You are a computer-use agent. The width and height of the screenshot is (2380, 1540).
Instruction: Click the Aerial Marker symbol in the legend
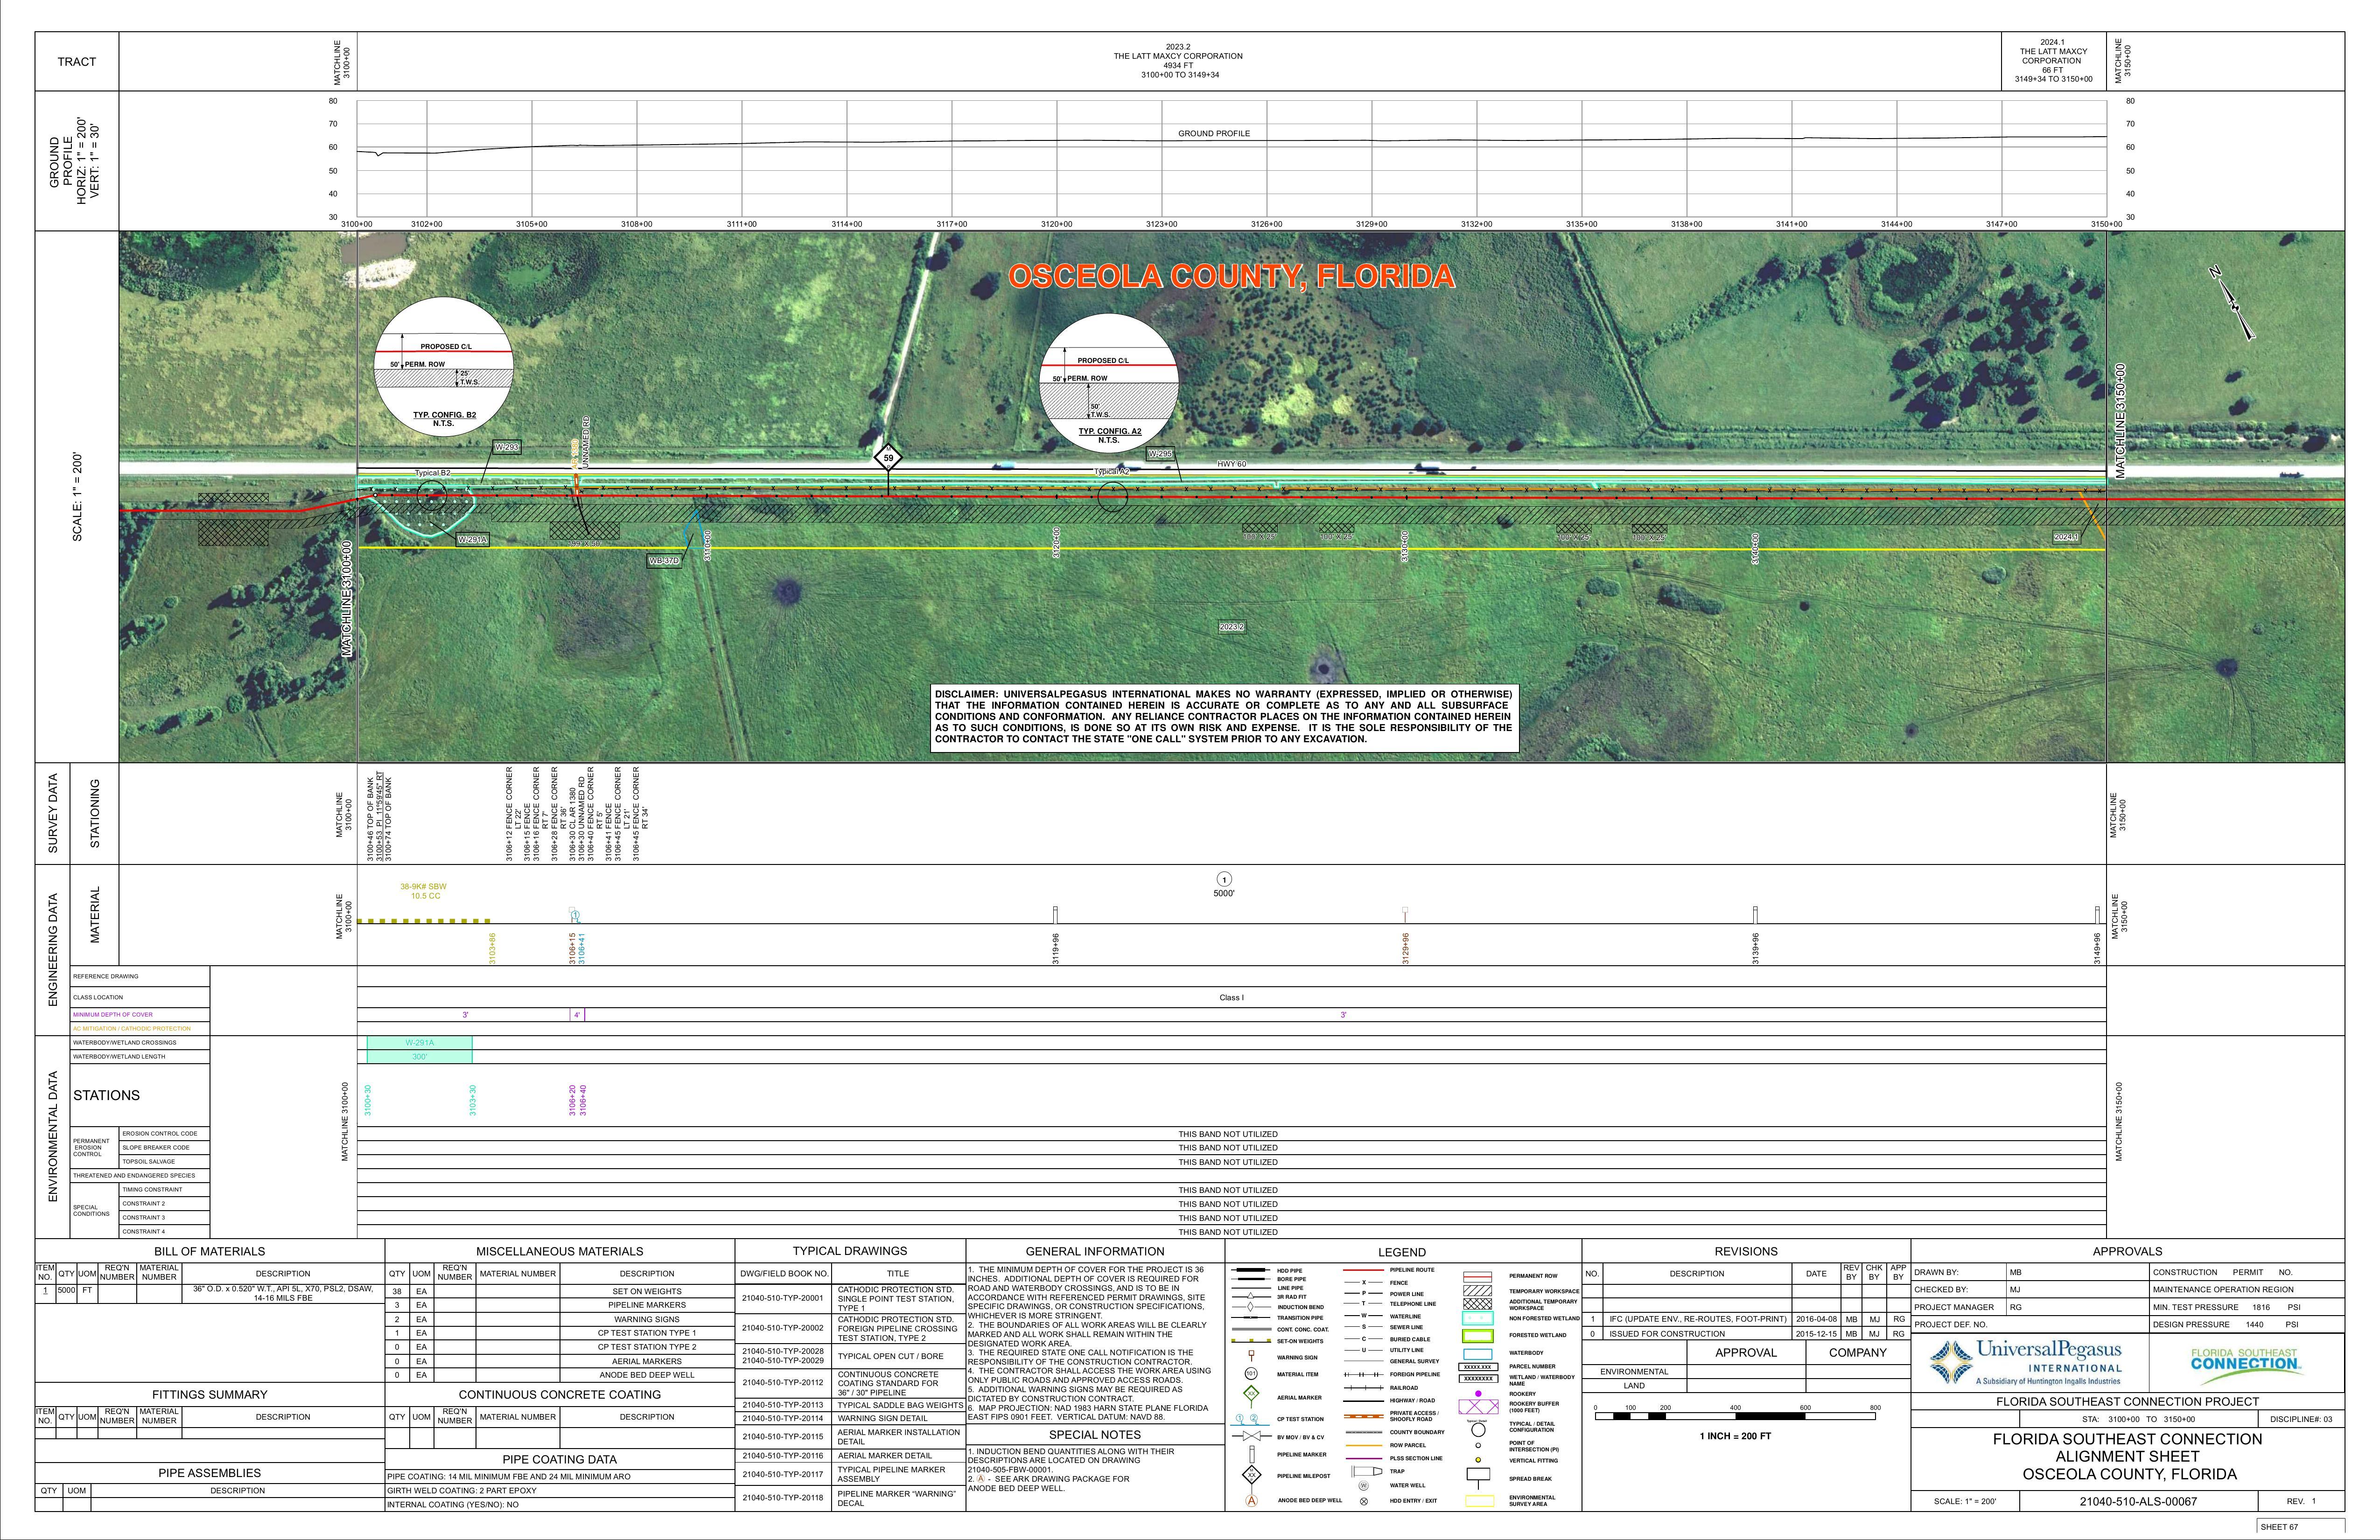(1251, 1394)
